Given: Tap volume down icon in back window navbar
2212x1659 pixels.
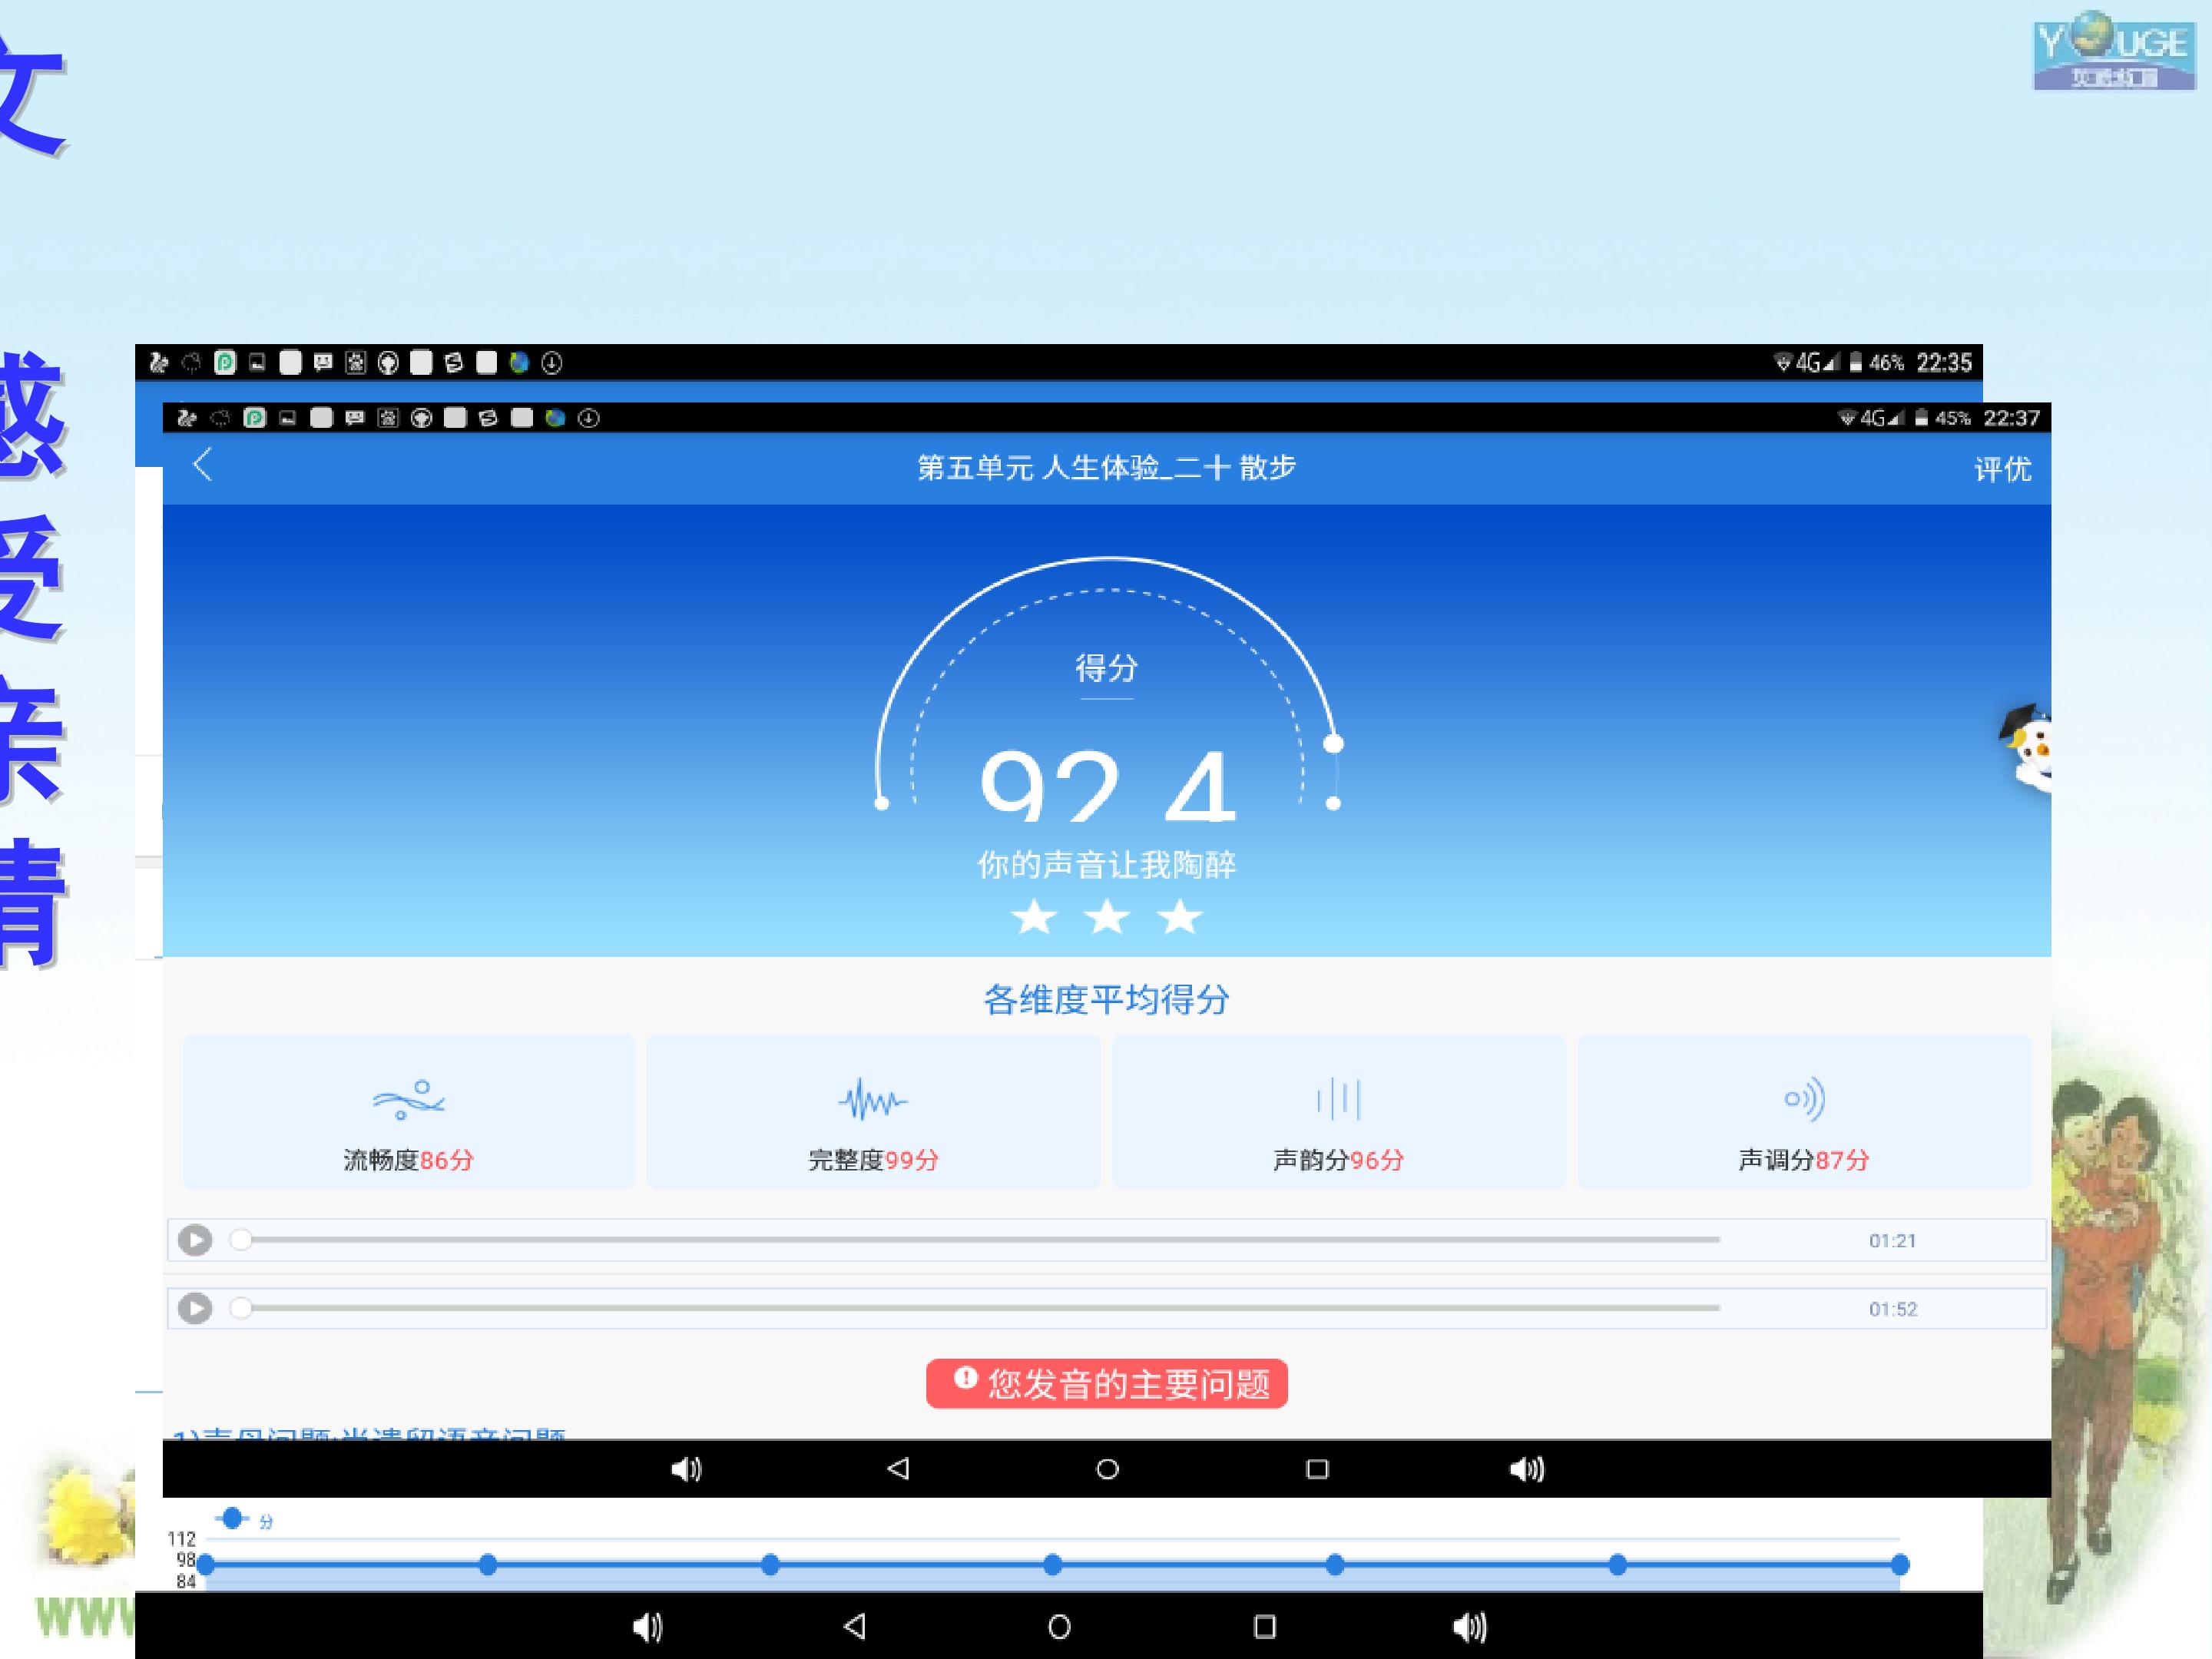Looking at the screenshot, I should point(648,1627).
